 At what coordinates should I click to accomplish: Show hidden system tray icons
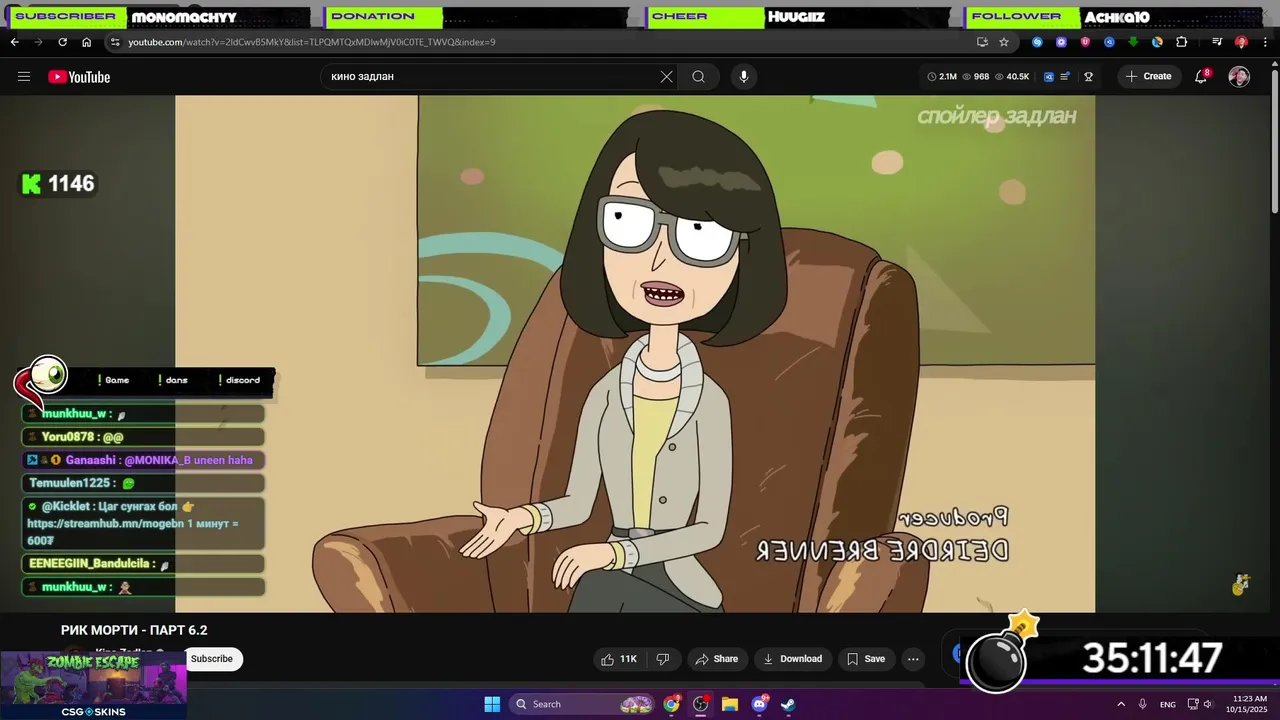pyautogui.click(x=1121, y=704)
